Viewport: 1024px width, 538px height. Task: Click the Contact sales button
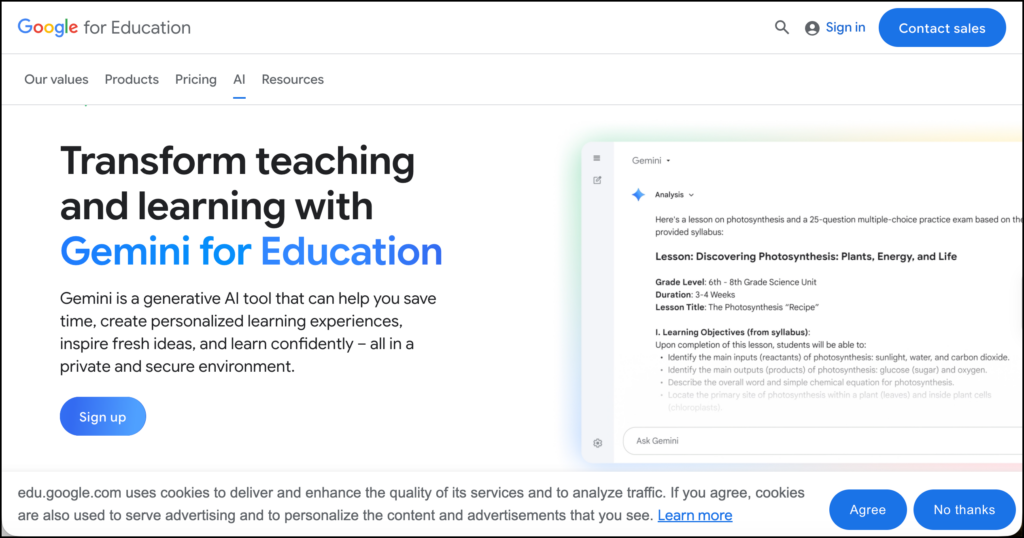(942, 28)
